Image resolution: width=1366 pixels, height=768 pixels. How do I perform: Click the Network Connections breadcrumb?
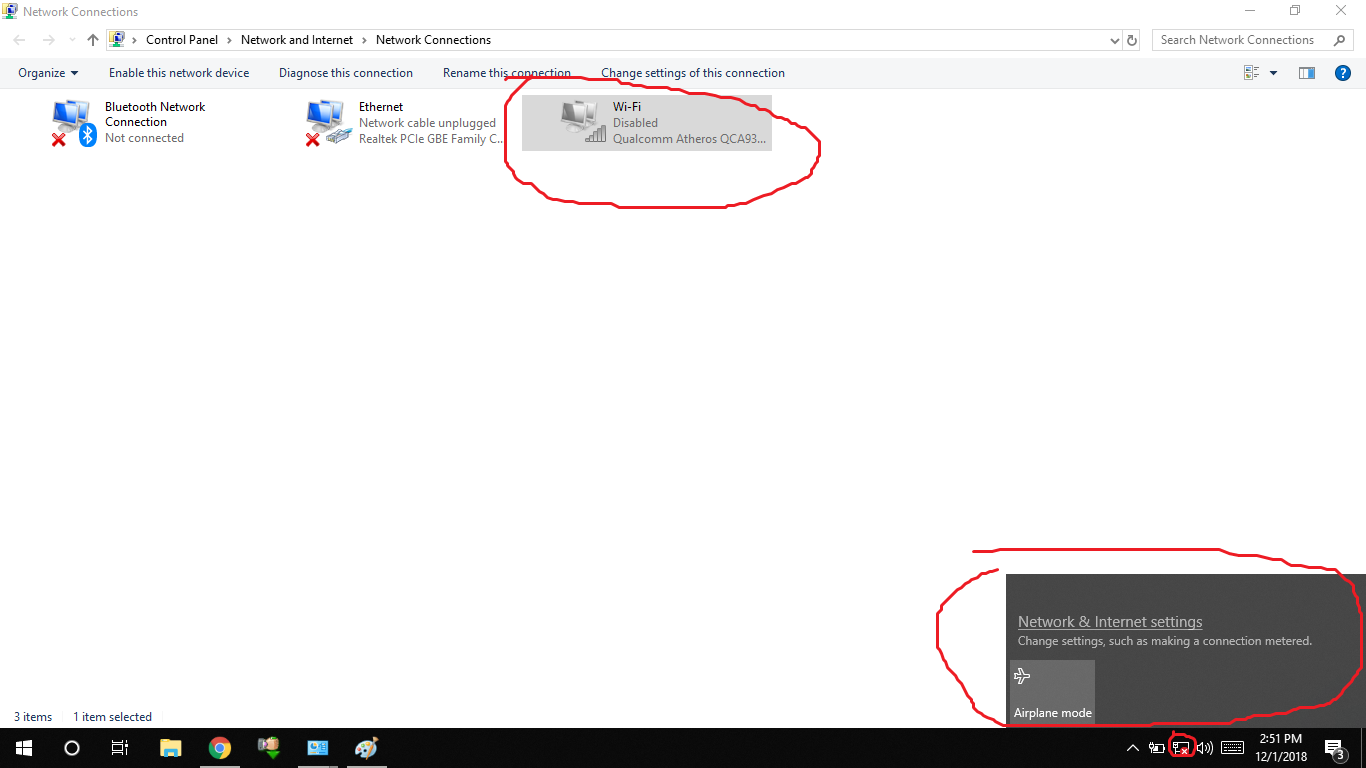click(433, 40)
